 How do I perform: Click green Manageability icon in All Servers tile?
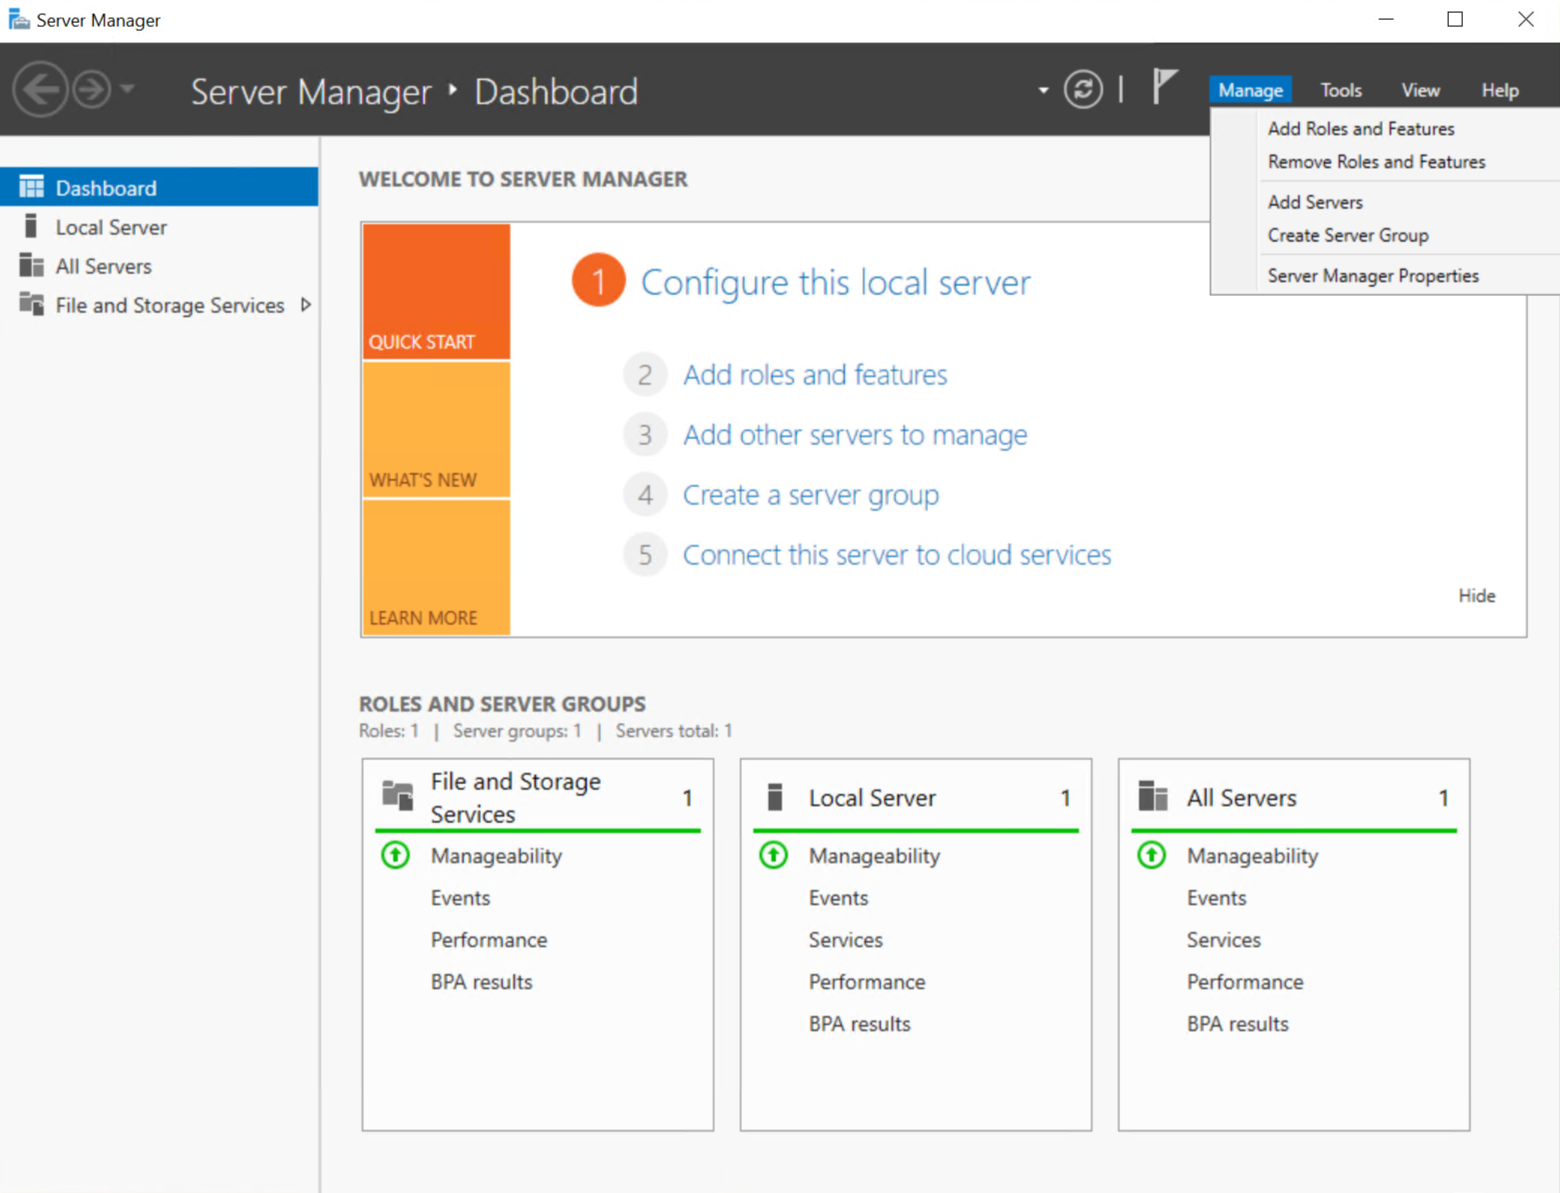(x=1152, y=855)
